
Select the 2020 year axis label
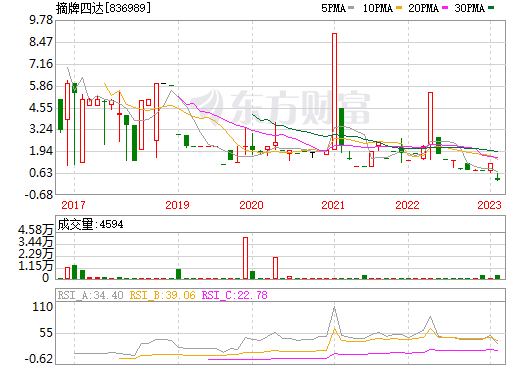251,205
